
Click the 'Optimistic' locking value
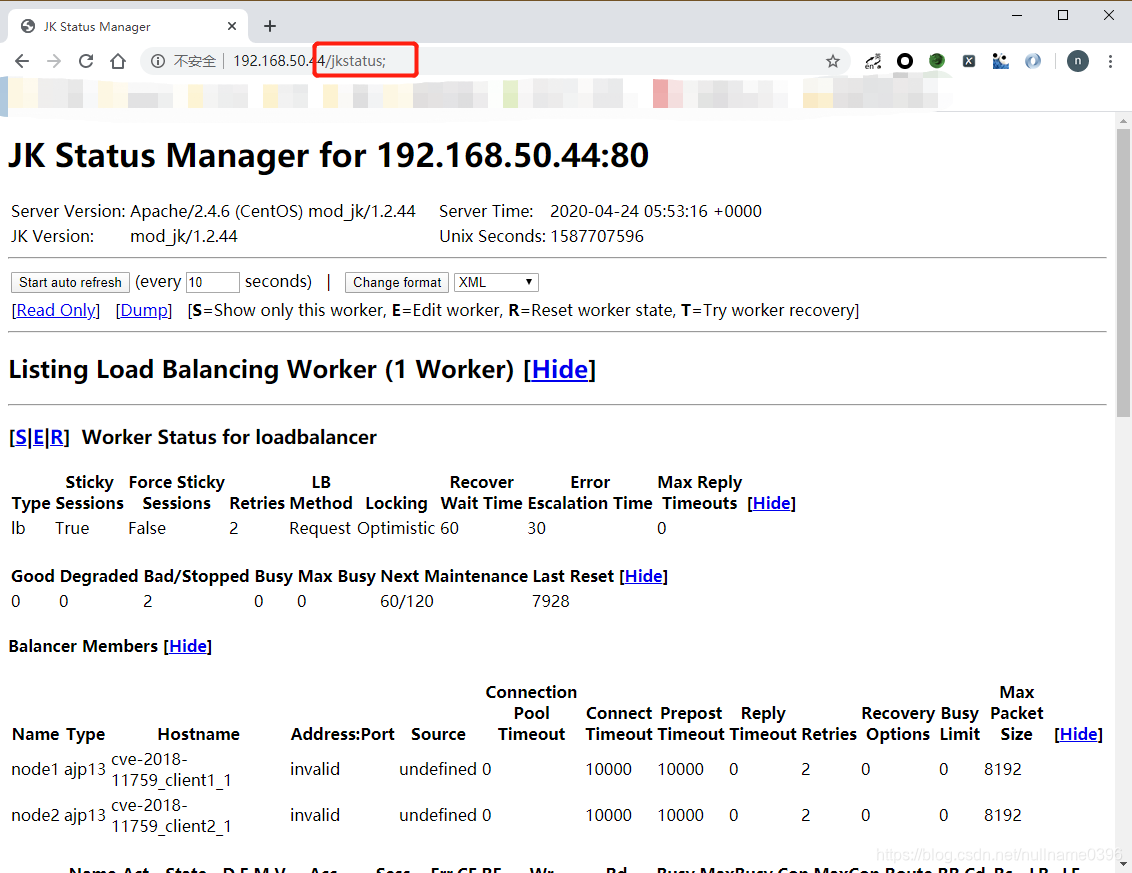tap(396, 529)
